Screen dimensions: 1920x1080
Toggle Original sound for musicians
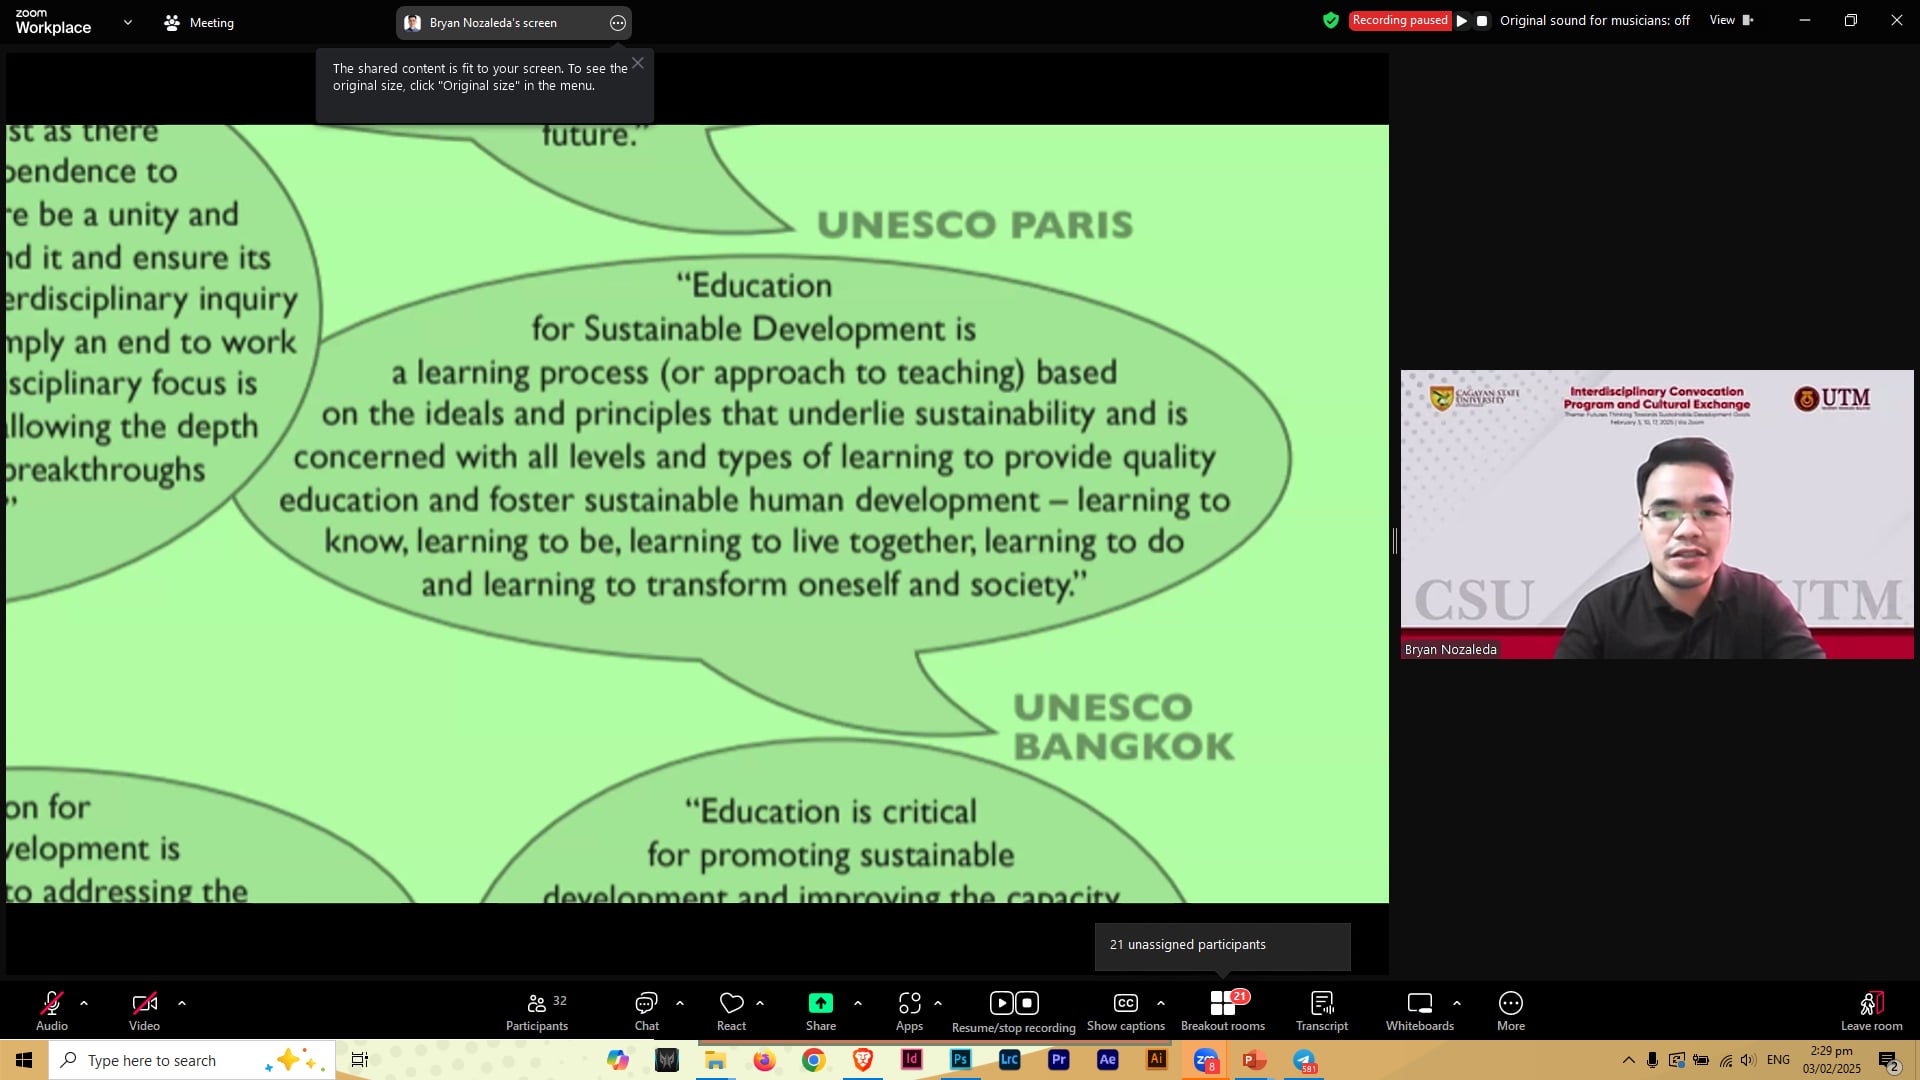pyautogui.click(x=1595, y=20)
